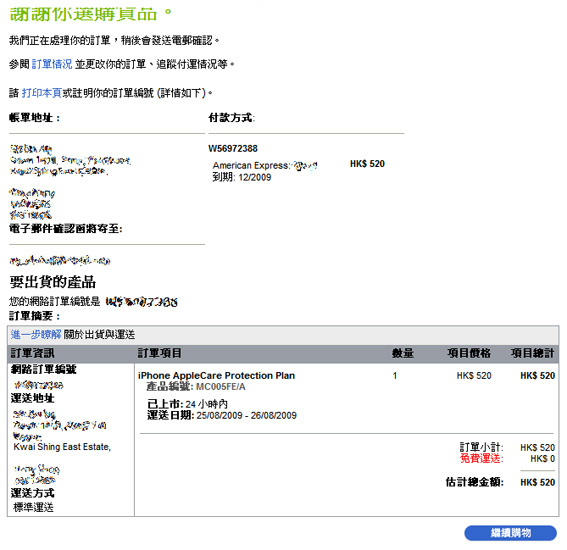Click the American Express payment line
The height and width of the screenshot is (550, 567).
tap(265, 166)
